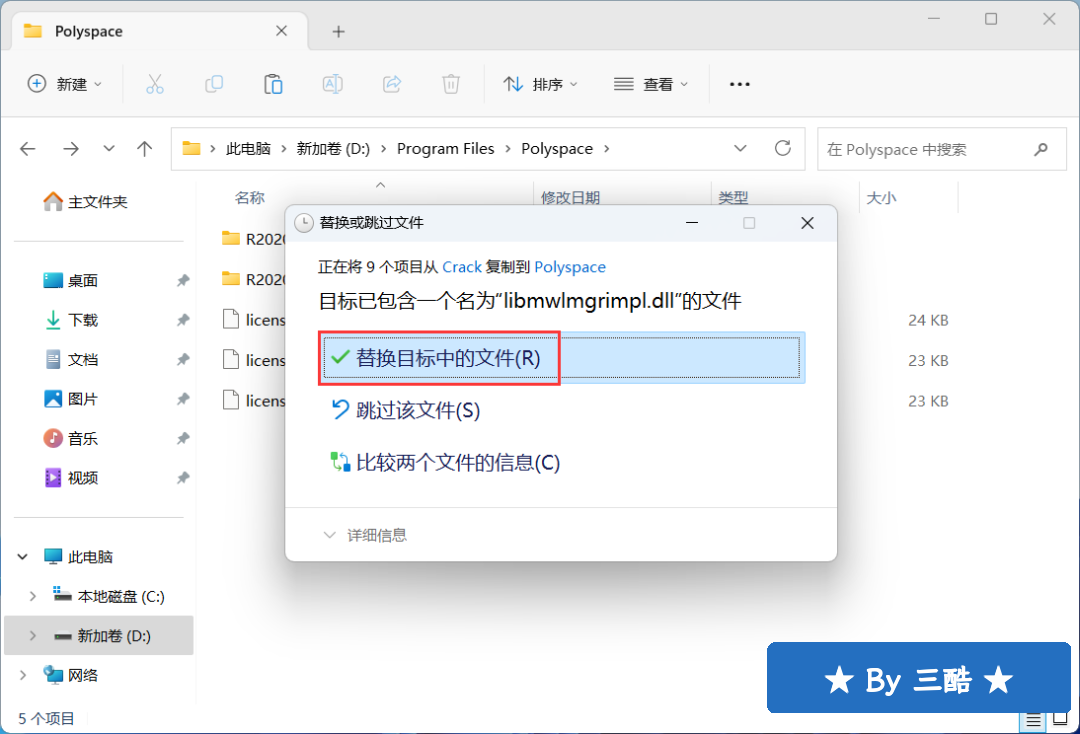1080x734 pixels.
Task: Open 文档 in the sidebar
Action: pos(71,359)
